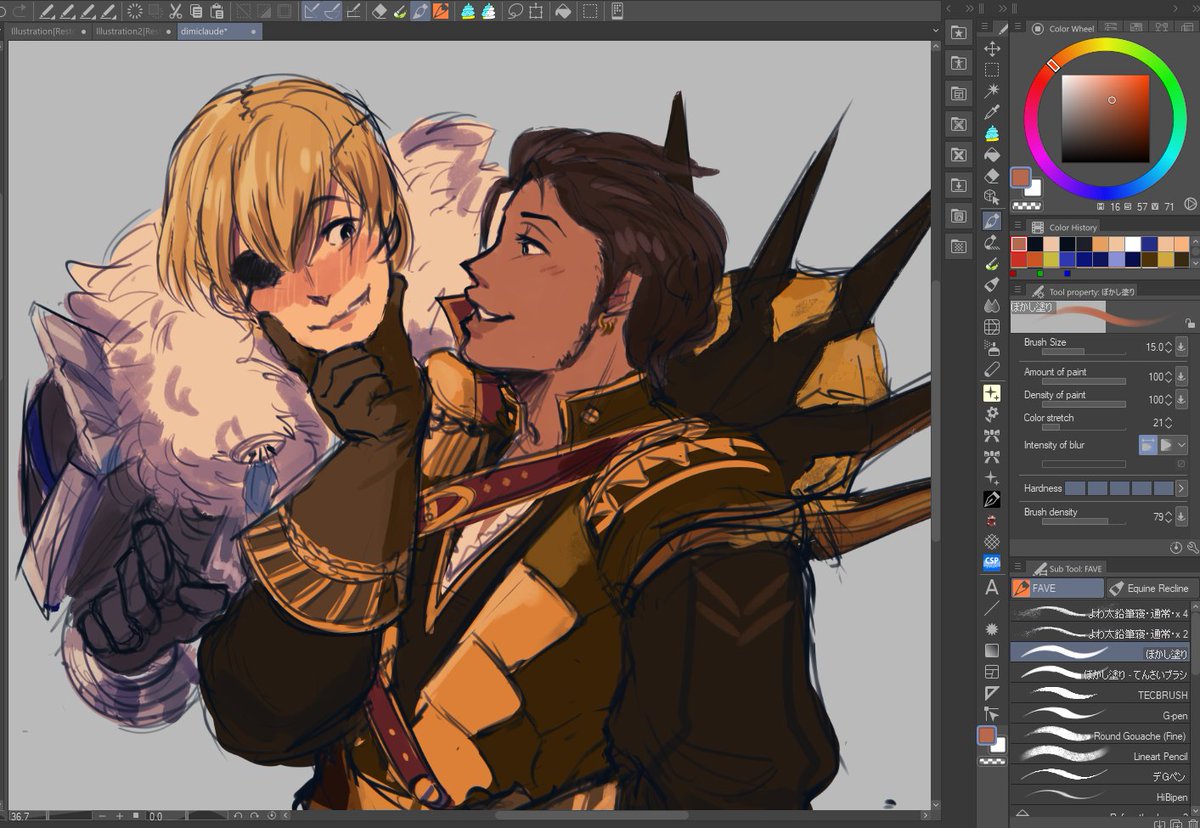Open Color Wheel palette menu
1200x828 pixels.
pos(1016,28)
